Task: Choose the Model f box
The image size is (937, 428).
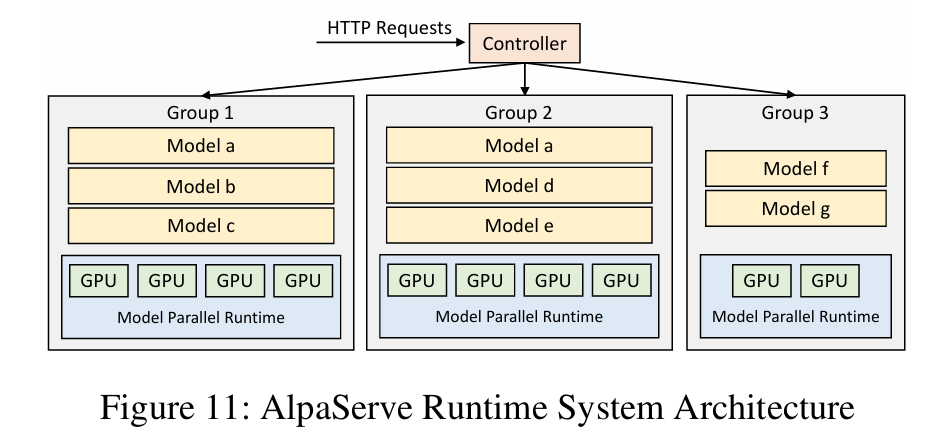Action: [795, 169]
